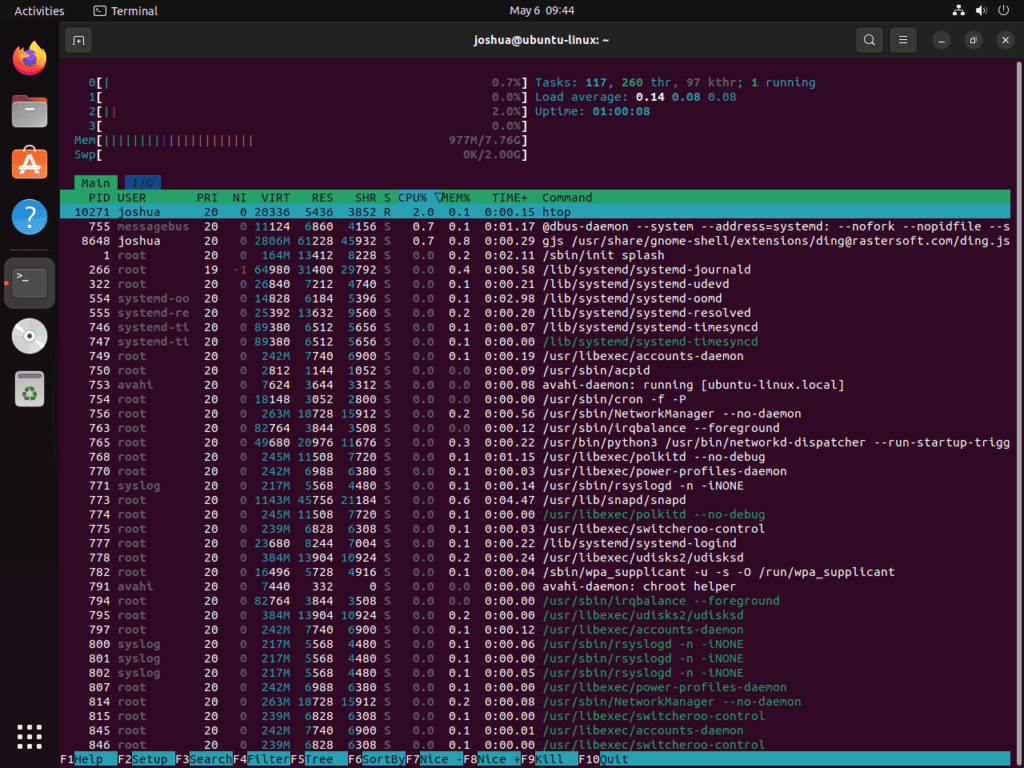Open the Show Applications grid

[29, 736]
